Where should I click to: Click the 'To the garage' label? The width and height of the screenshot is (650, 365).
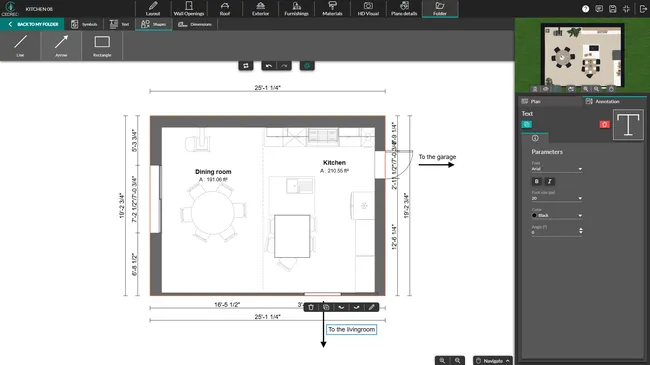click(x=437, y=157)
